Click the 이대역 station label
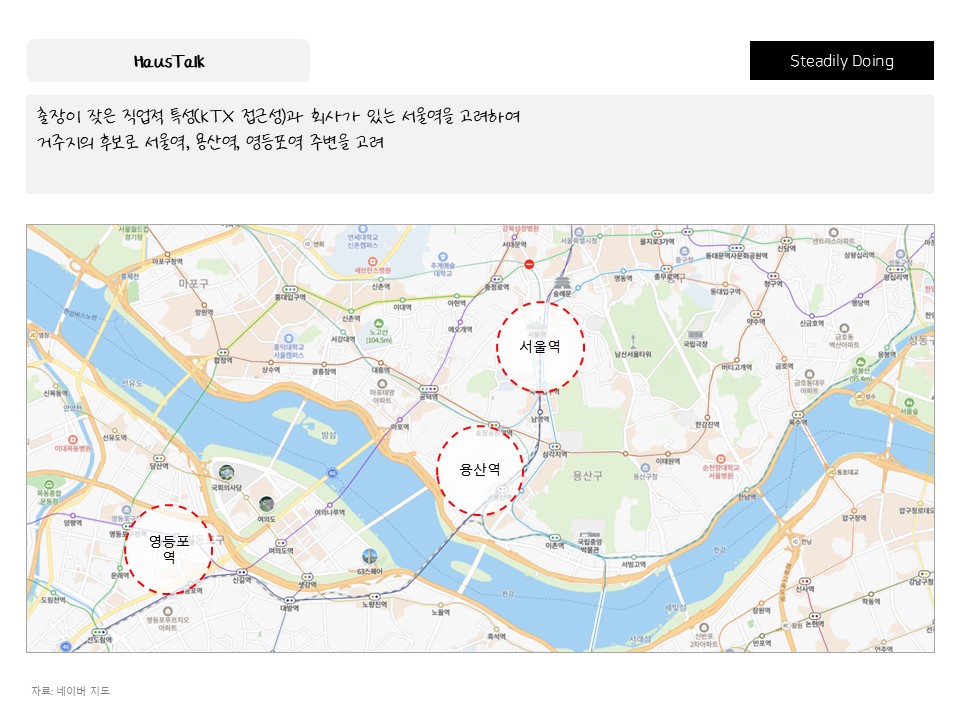This screenshot has width=960, height=720. click(x=402, y=307)
